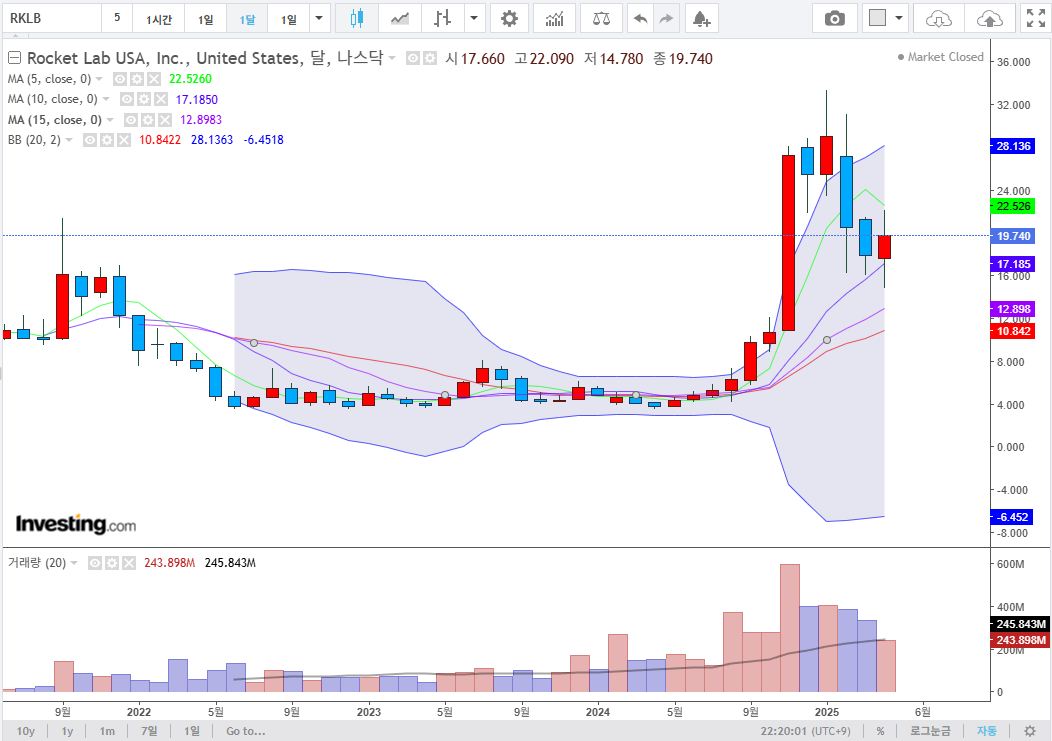Remove the MA (15, close, 0) indicator

pos(165,120)
